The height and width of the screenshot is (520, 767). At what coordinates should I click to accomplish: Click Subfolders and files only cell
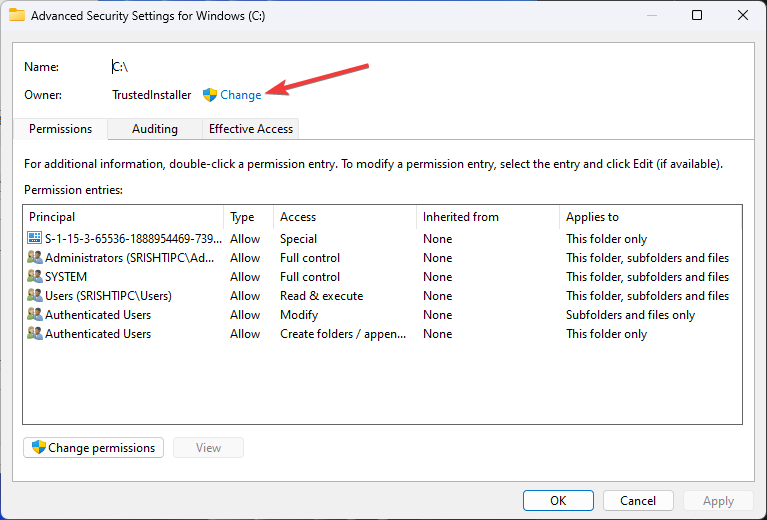coord(631,315)
